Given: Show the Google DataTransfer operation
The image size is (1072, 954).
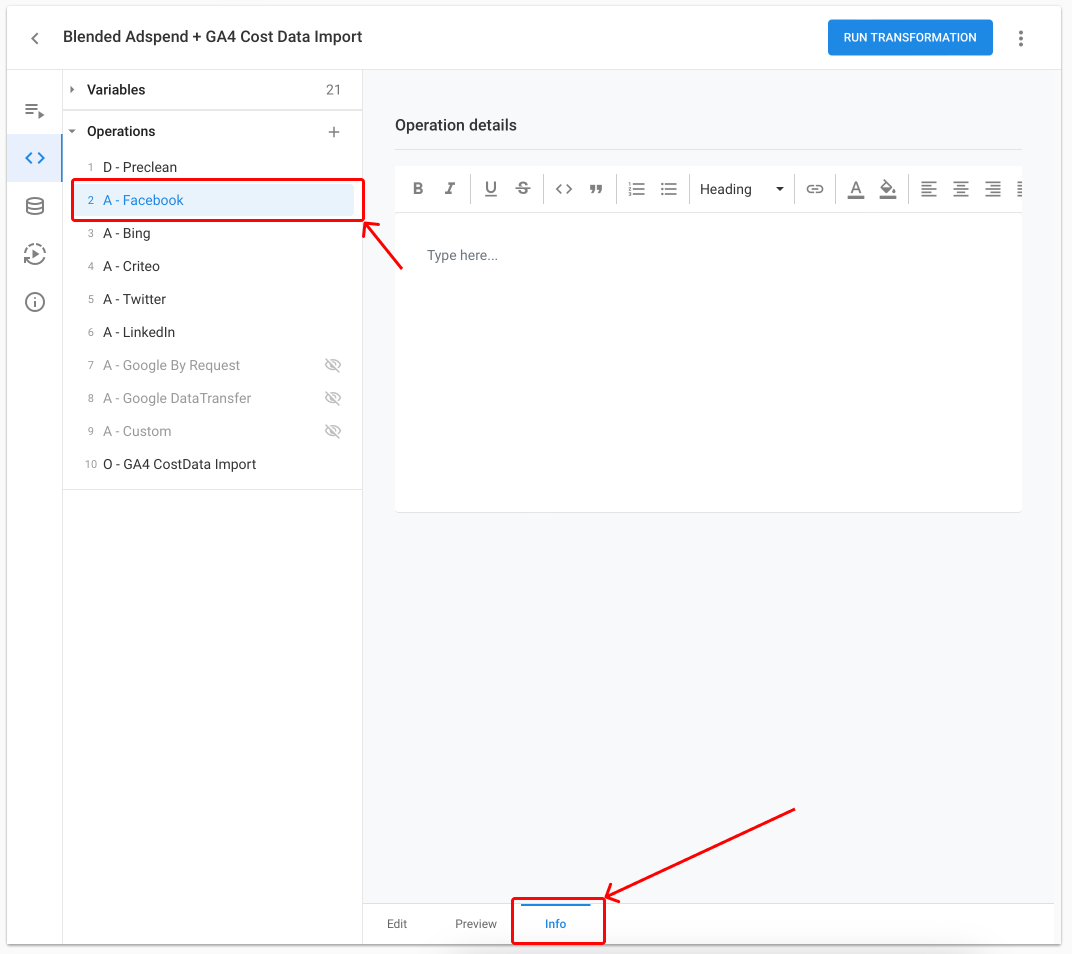Looking at the screenshot, I should click(333, 398).
